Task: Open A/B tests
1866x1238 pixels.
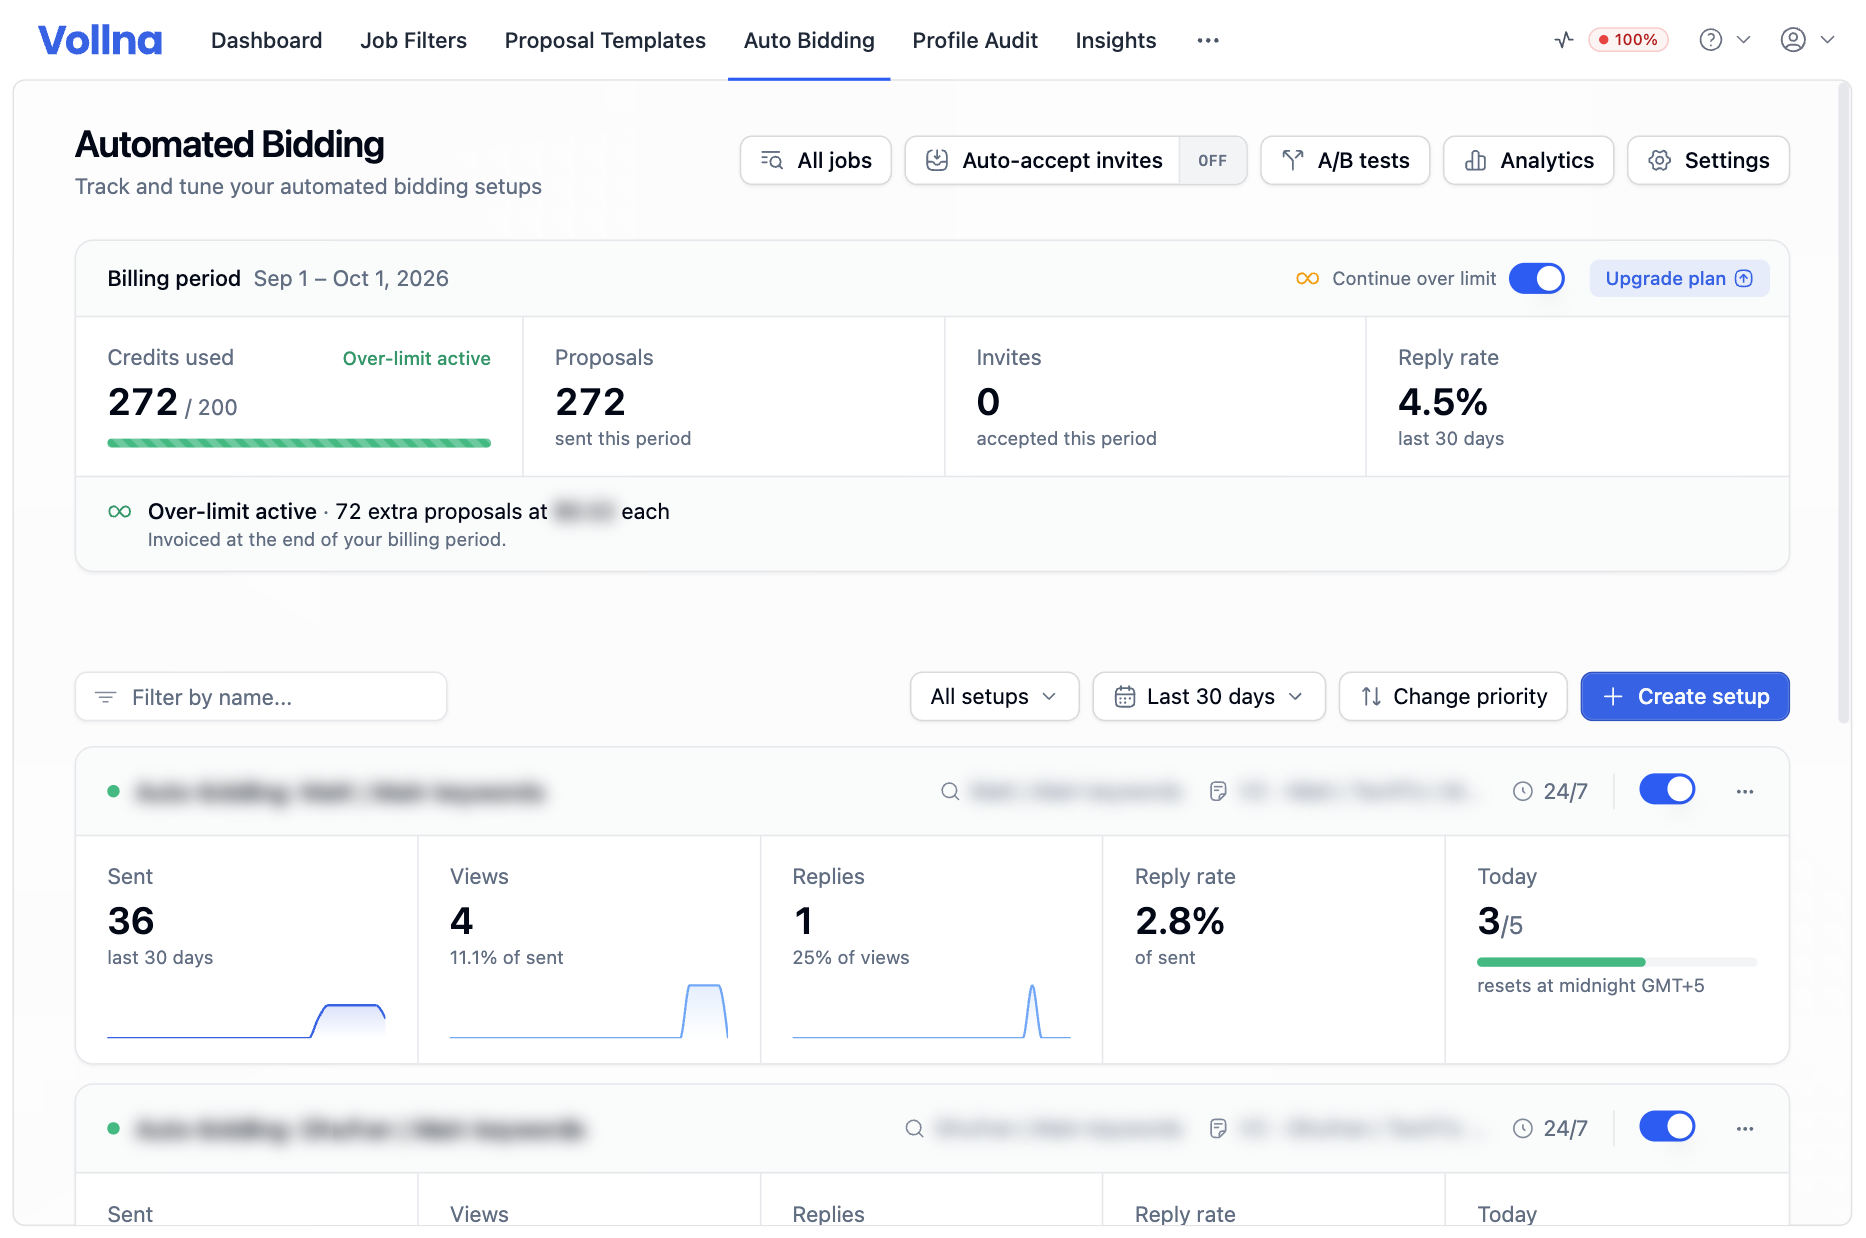Action: [x=1345, y=161]
